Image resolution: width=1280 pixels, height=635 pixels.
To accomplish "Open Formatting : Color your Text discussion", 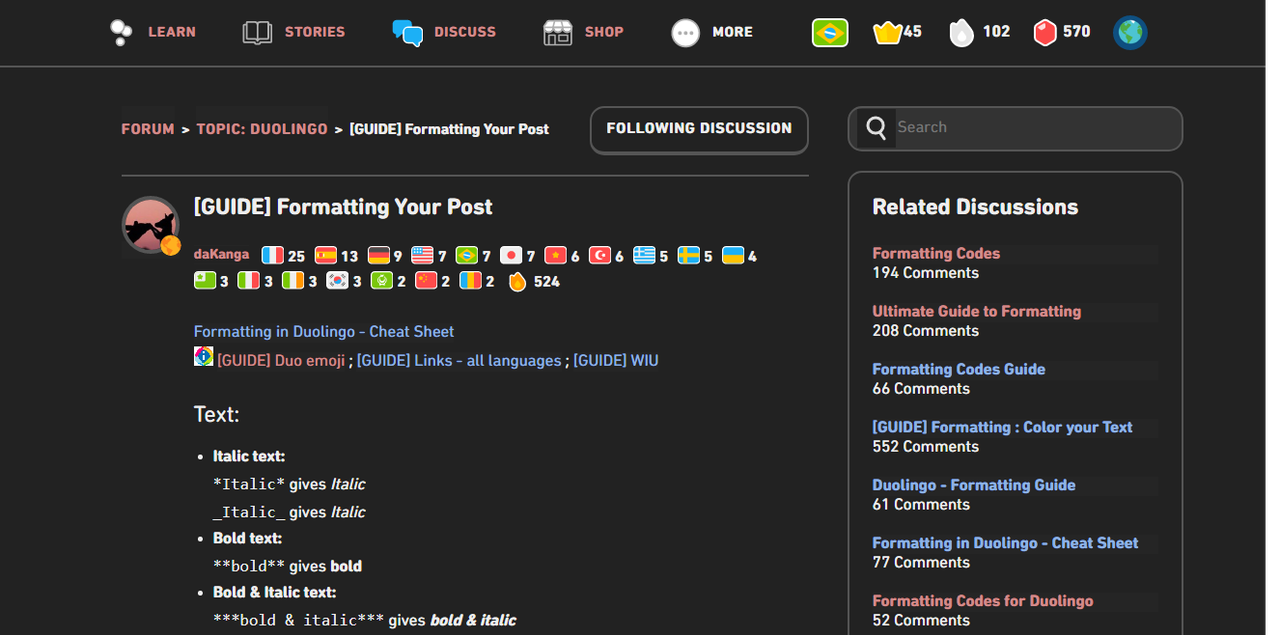I will point(1002,428).
